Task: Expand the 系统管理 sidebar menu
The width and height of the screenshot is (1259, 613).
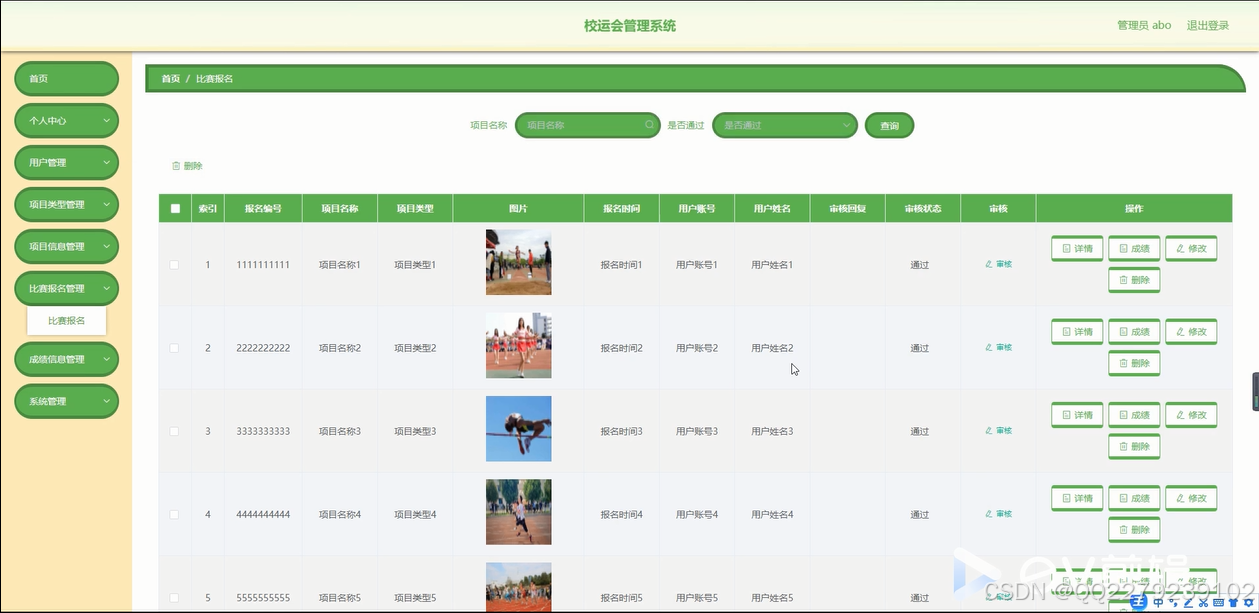Action: pos(66,402)
